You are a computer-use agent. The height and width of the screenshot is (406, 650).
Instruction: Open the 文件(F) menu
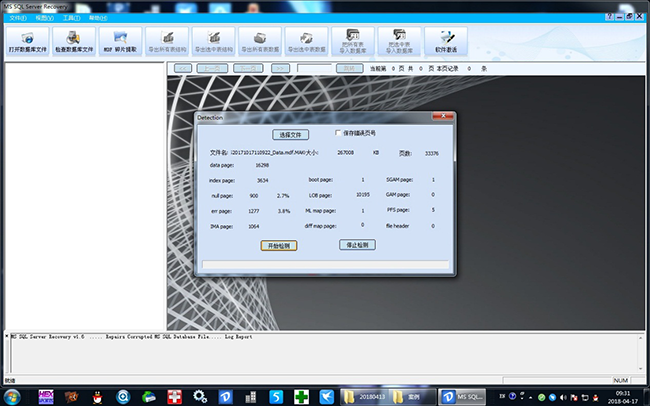click(18, 18)
